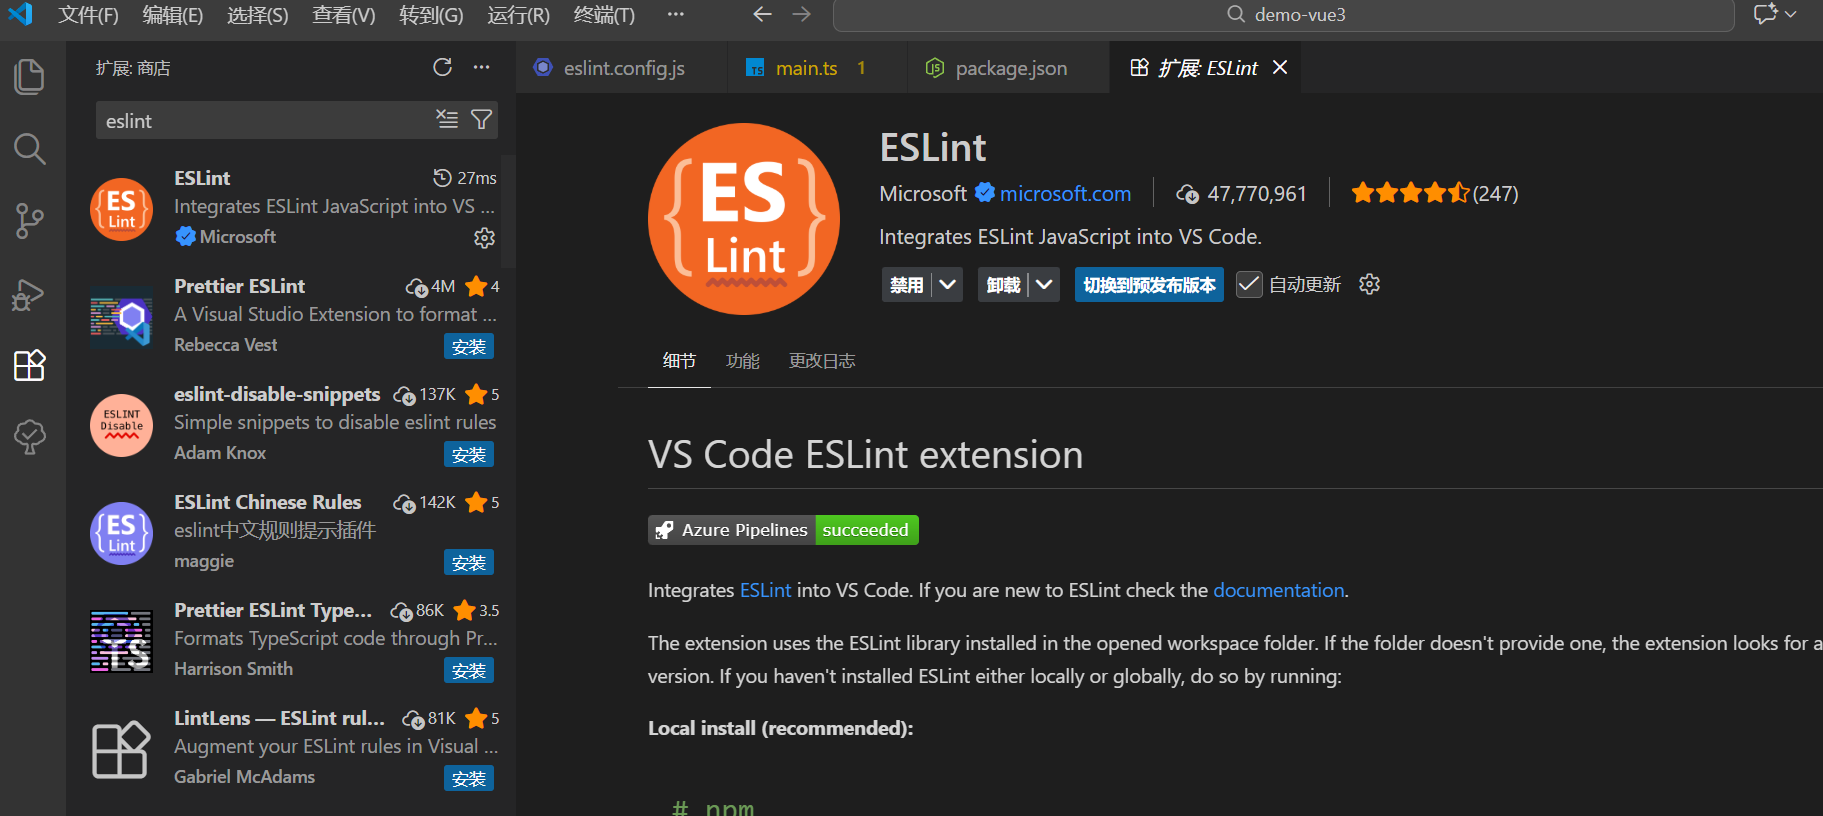Open the Search view in activity bar
Image resolution: width=1823 pixels, height=816 pixels.
[29, 149]
